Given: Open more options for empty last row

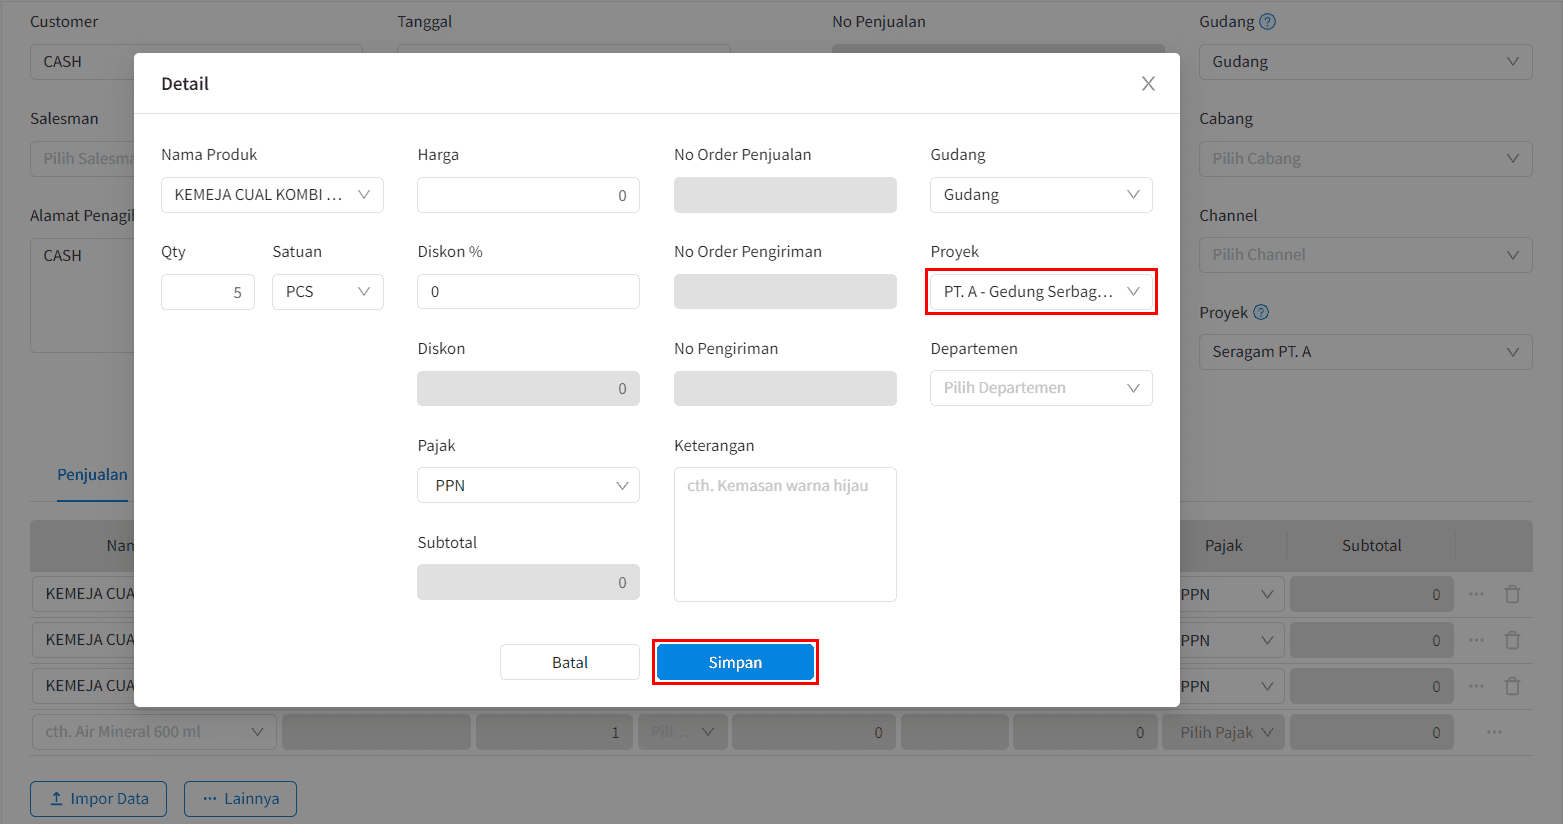Looking at the screenshot, I should [1494, 732].
